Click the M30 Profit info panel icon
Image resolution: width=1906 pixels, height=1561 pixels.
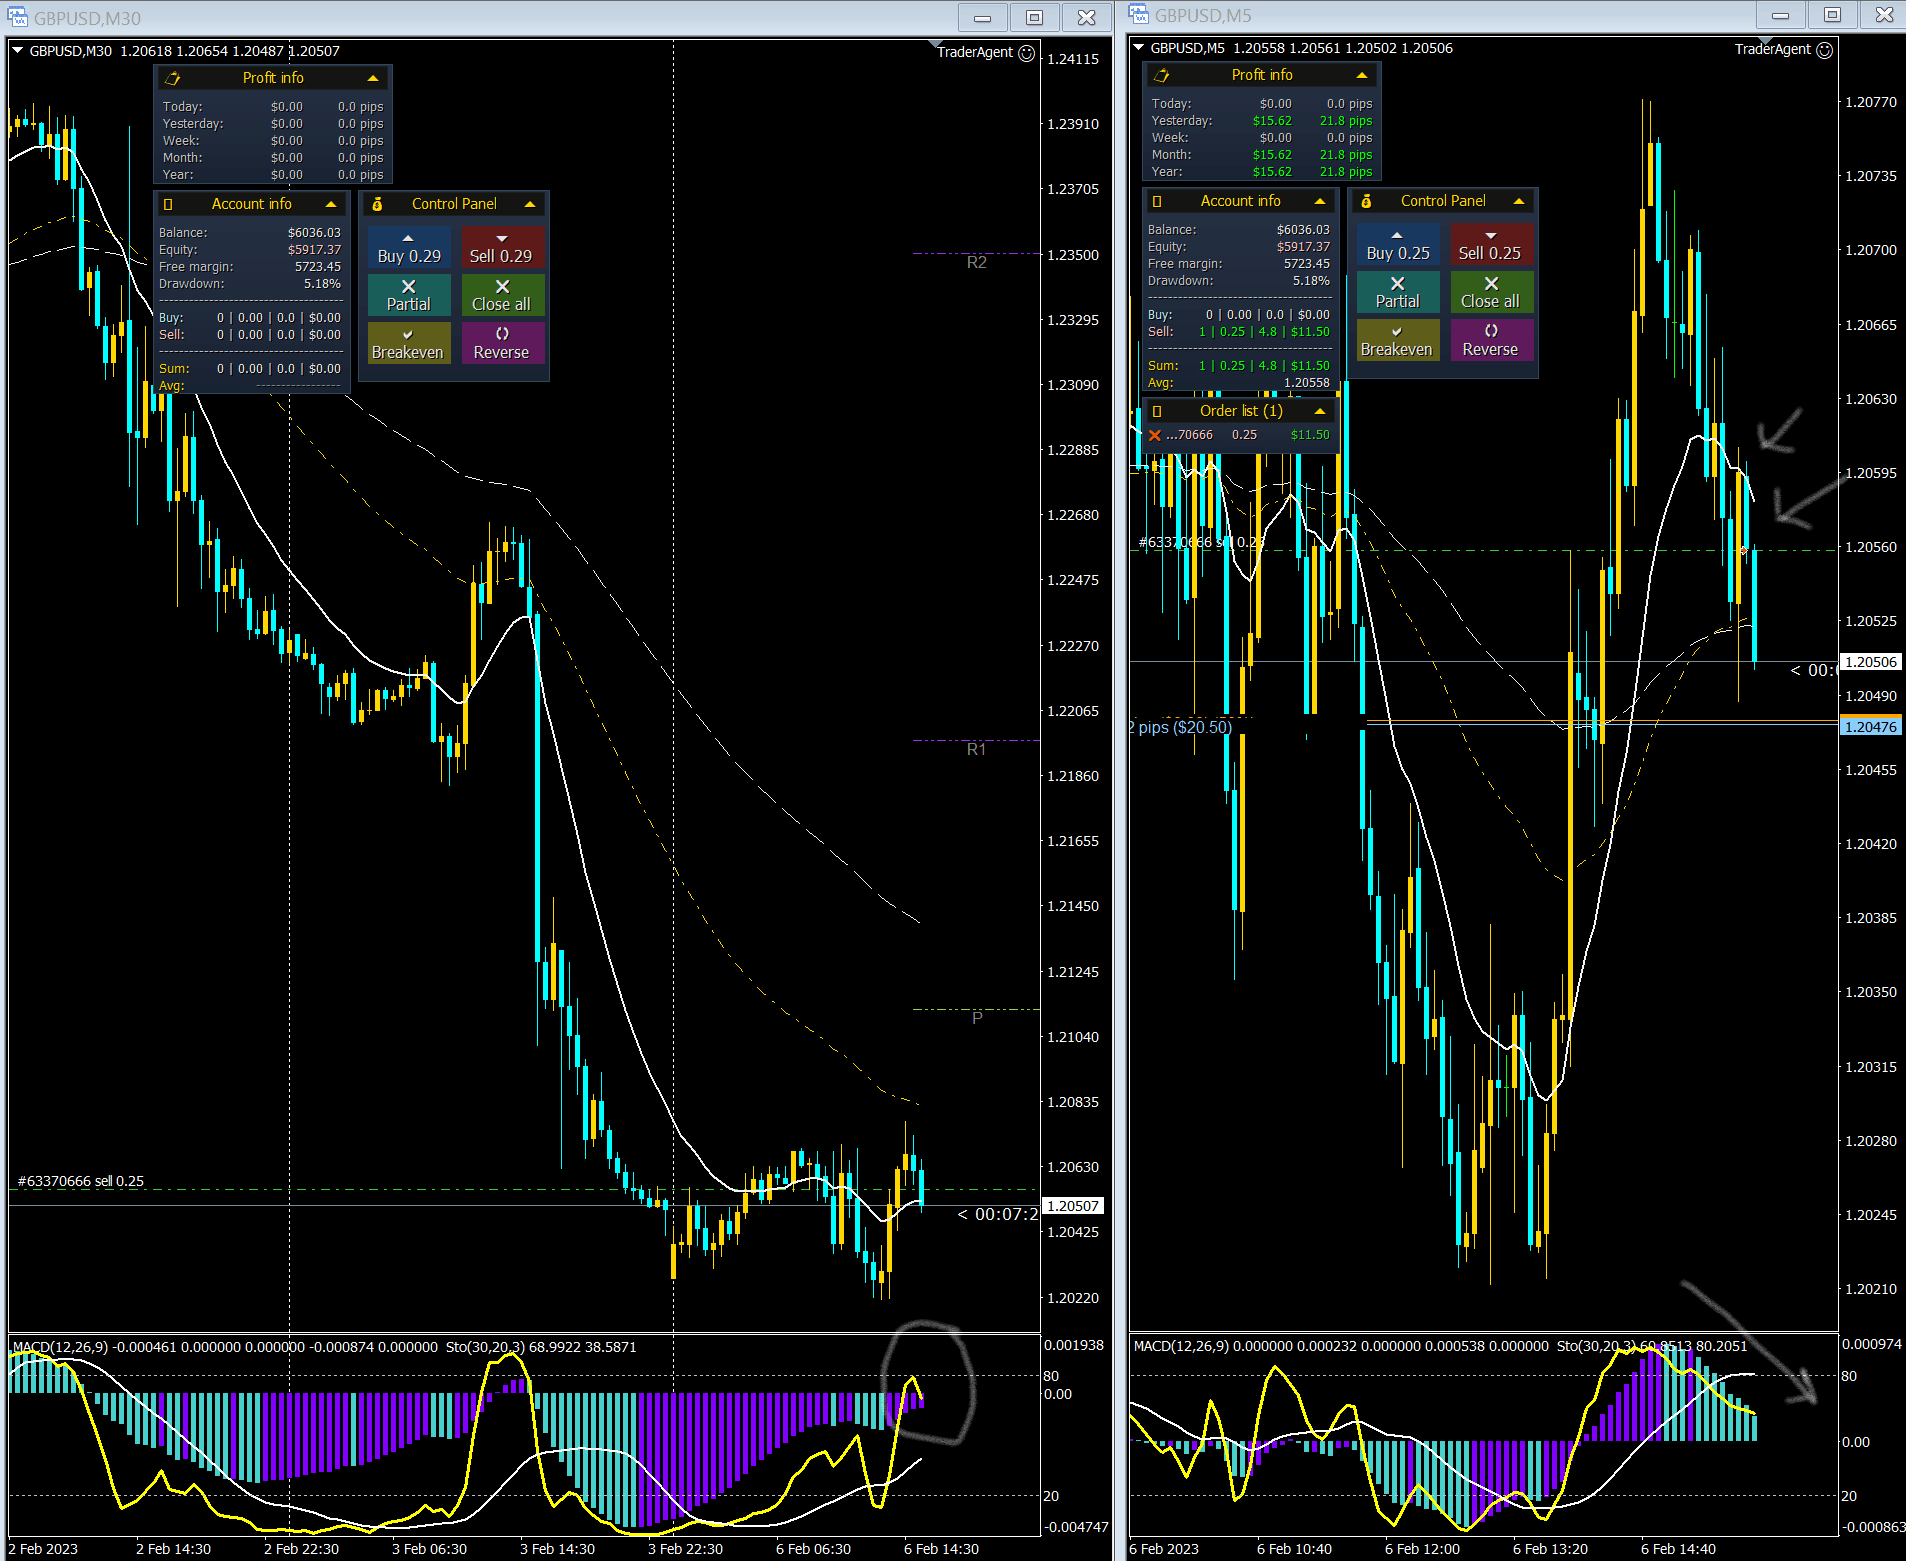172,78
